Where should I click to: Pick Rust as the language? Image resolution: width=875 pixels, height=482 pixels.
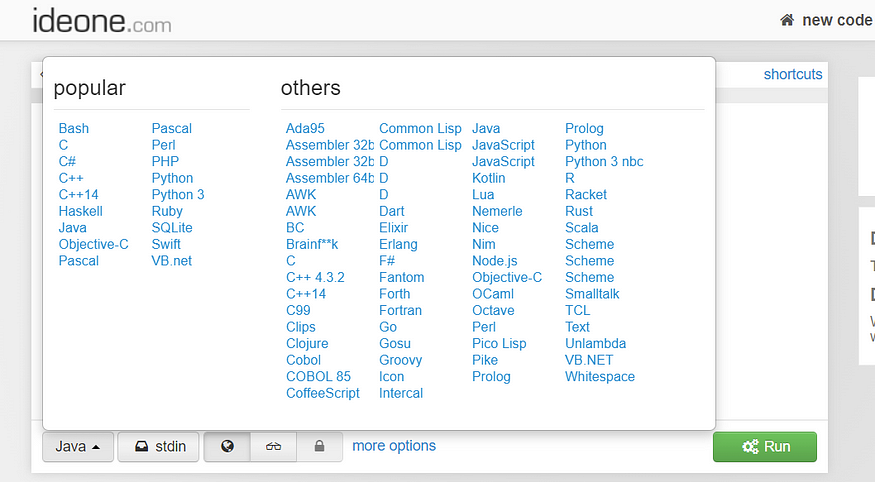pos(579,211)
